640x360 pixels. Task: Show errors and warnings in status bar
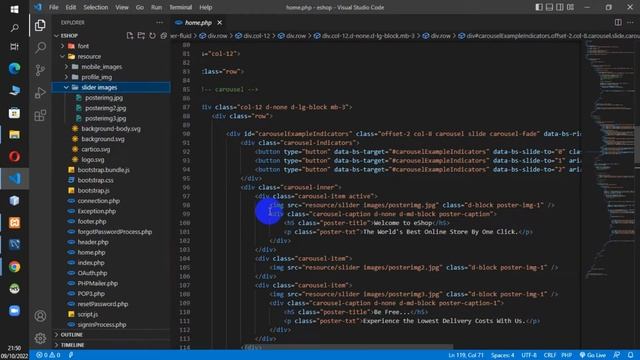tap(48, 355)
